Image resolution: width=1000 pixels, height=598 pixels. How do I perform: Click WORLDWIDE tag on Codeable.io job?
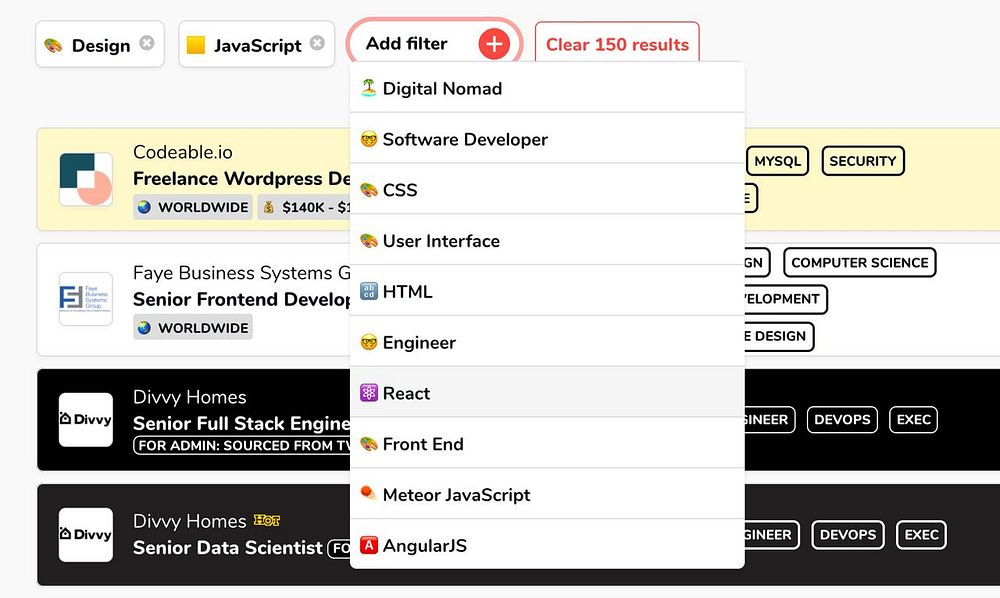pos(193,207)
